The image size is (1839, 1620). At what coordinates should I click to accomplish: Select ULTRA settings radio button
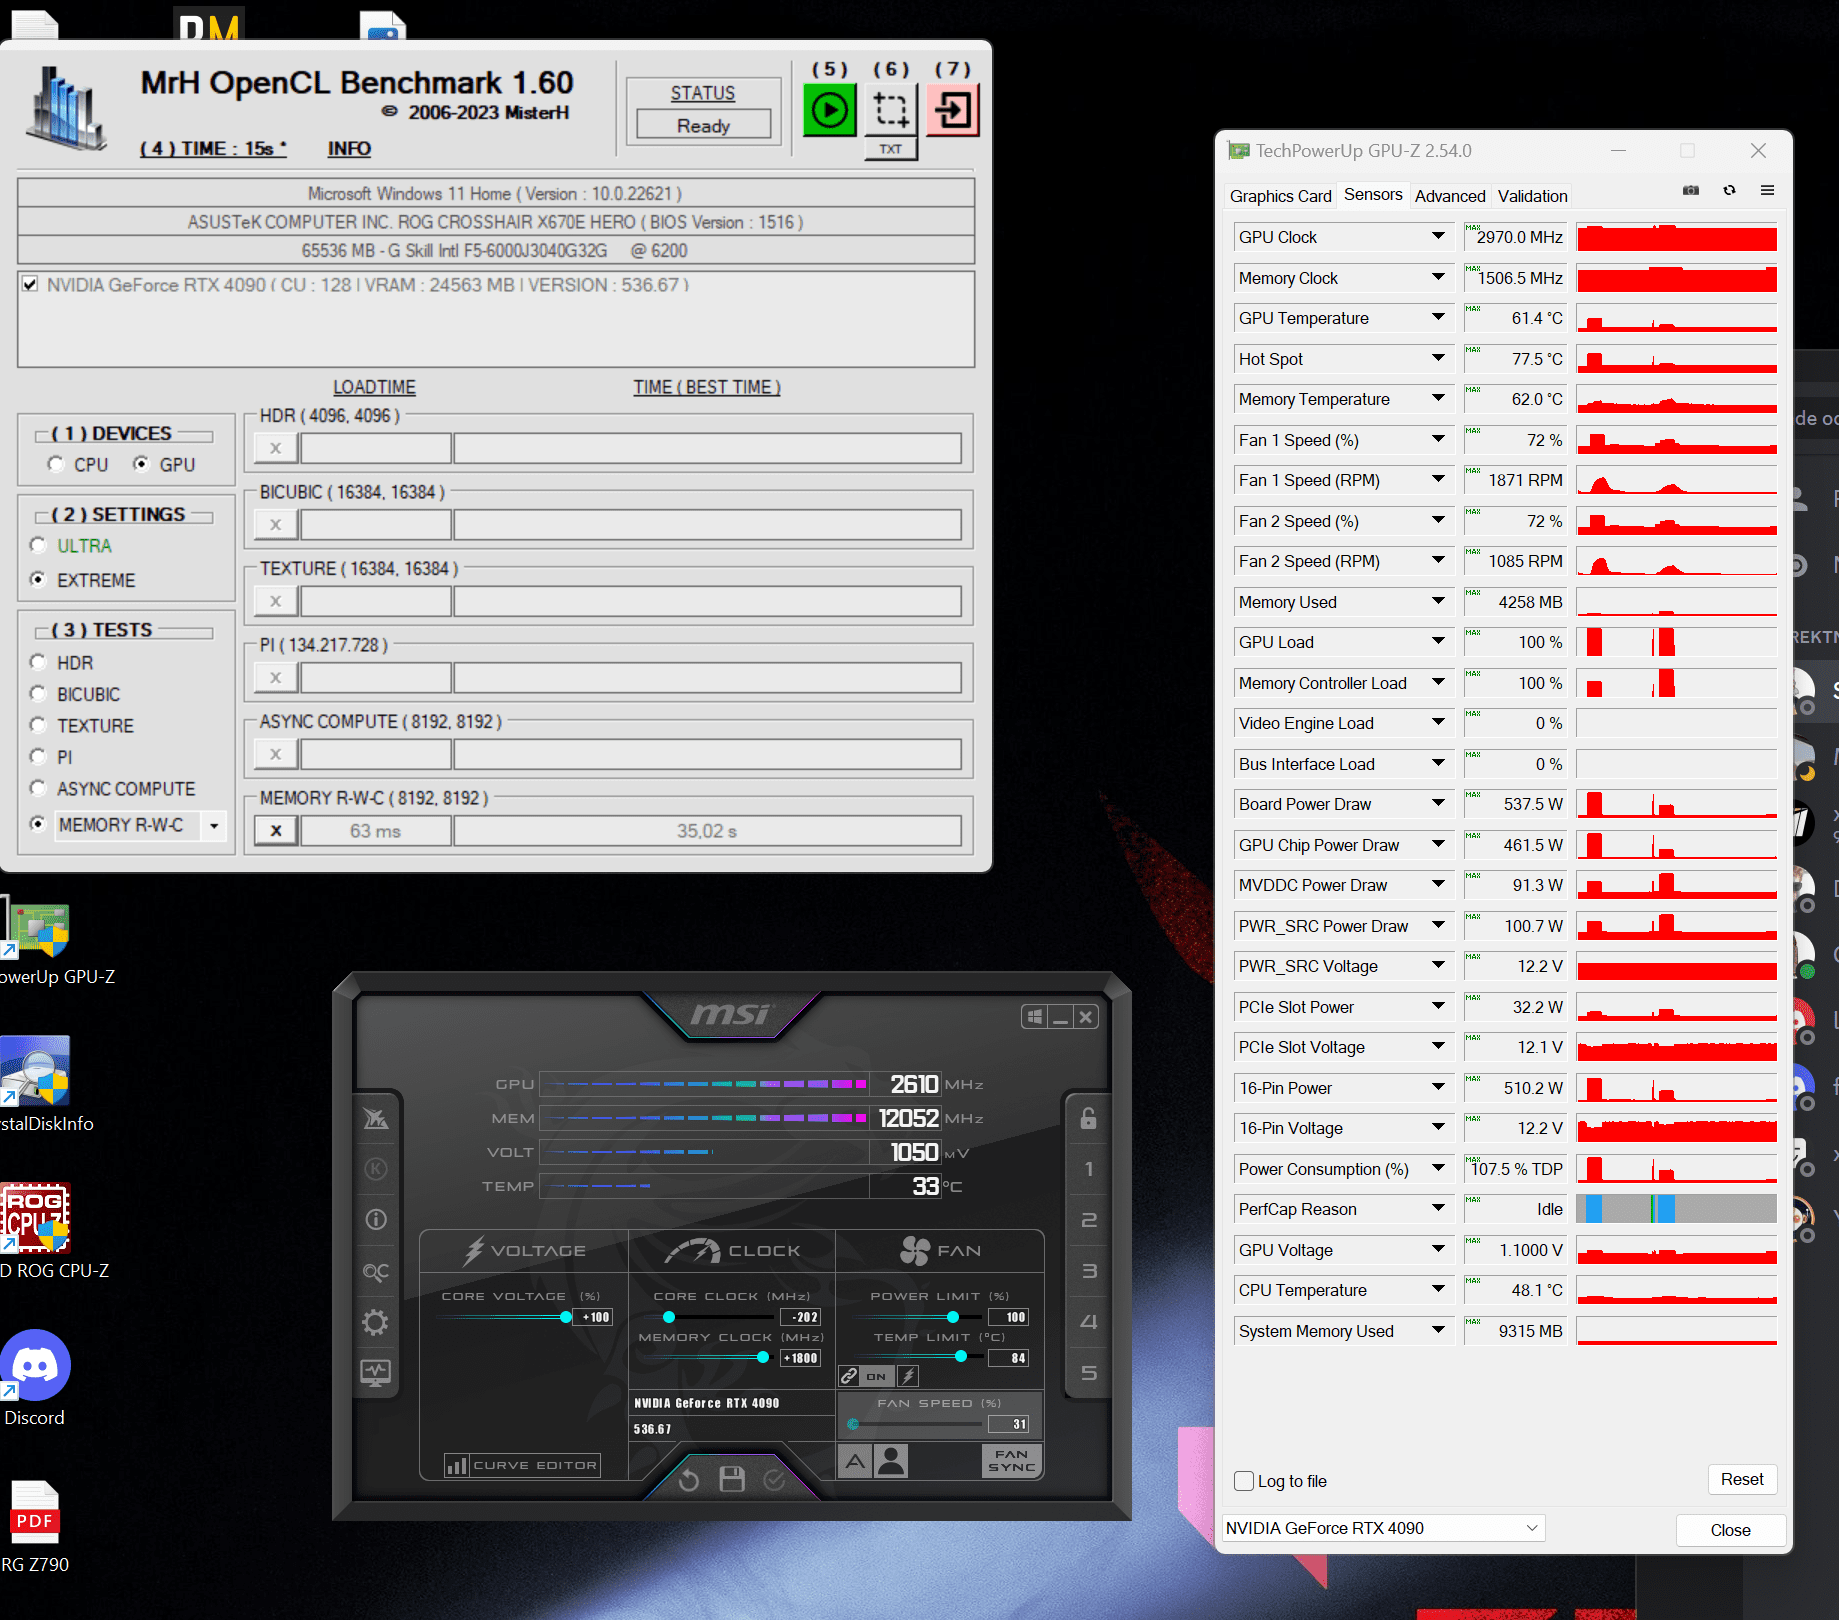pyautogui.click(x=38, y=545)
